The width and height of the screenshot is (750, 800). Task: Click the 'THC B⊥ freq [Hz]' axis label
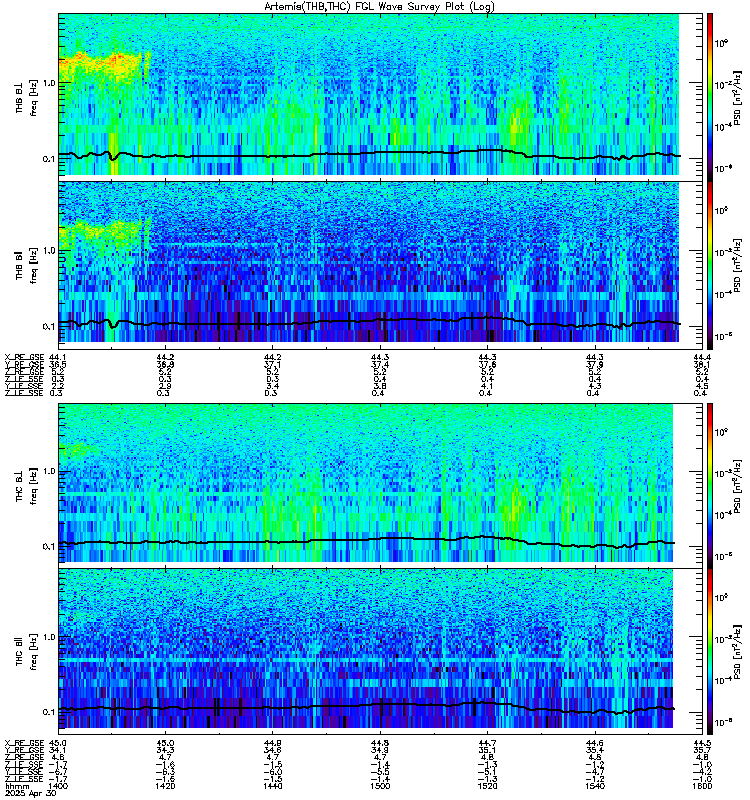(x=26, y=485)
